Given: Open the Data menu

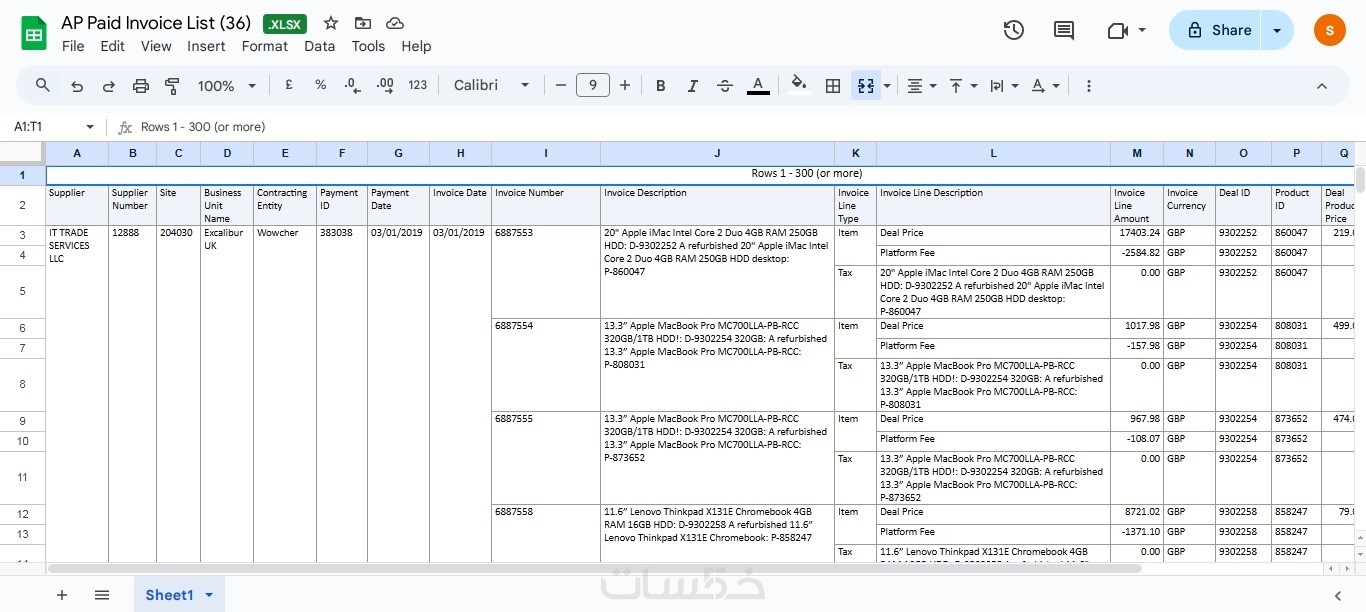Looking at the screenshot, I should 320,46.
